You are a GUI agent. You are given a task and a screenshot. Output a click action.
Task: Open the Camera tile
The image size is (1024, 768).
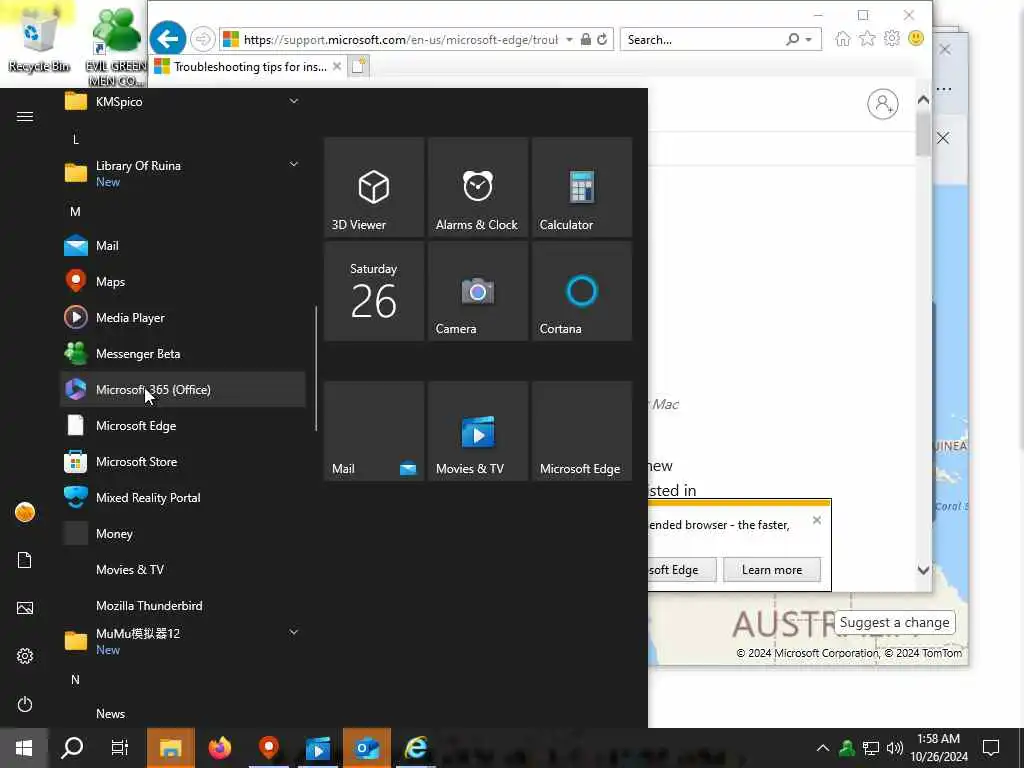point(477,291)
